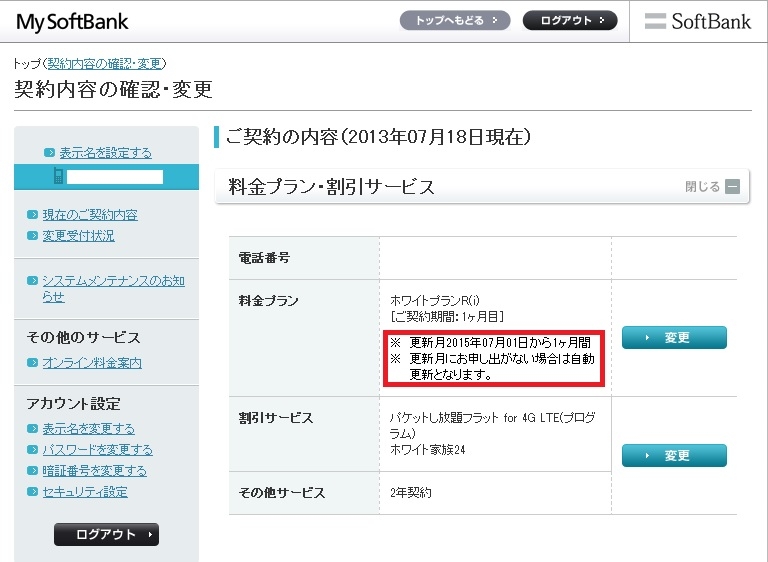Image resolution: width=768 pixels, height=562 pixels.
Task: Open the システムメンテナンスのお知らせ link
Action: pos(113,289)
